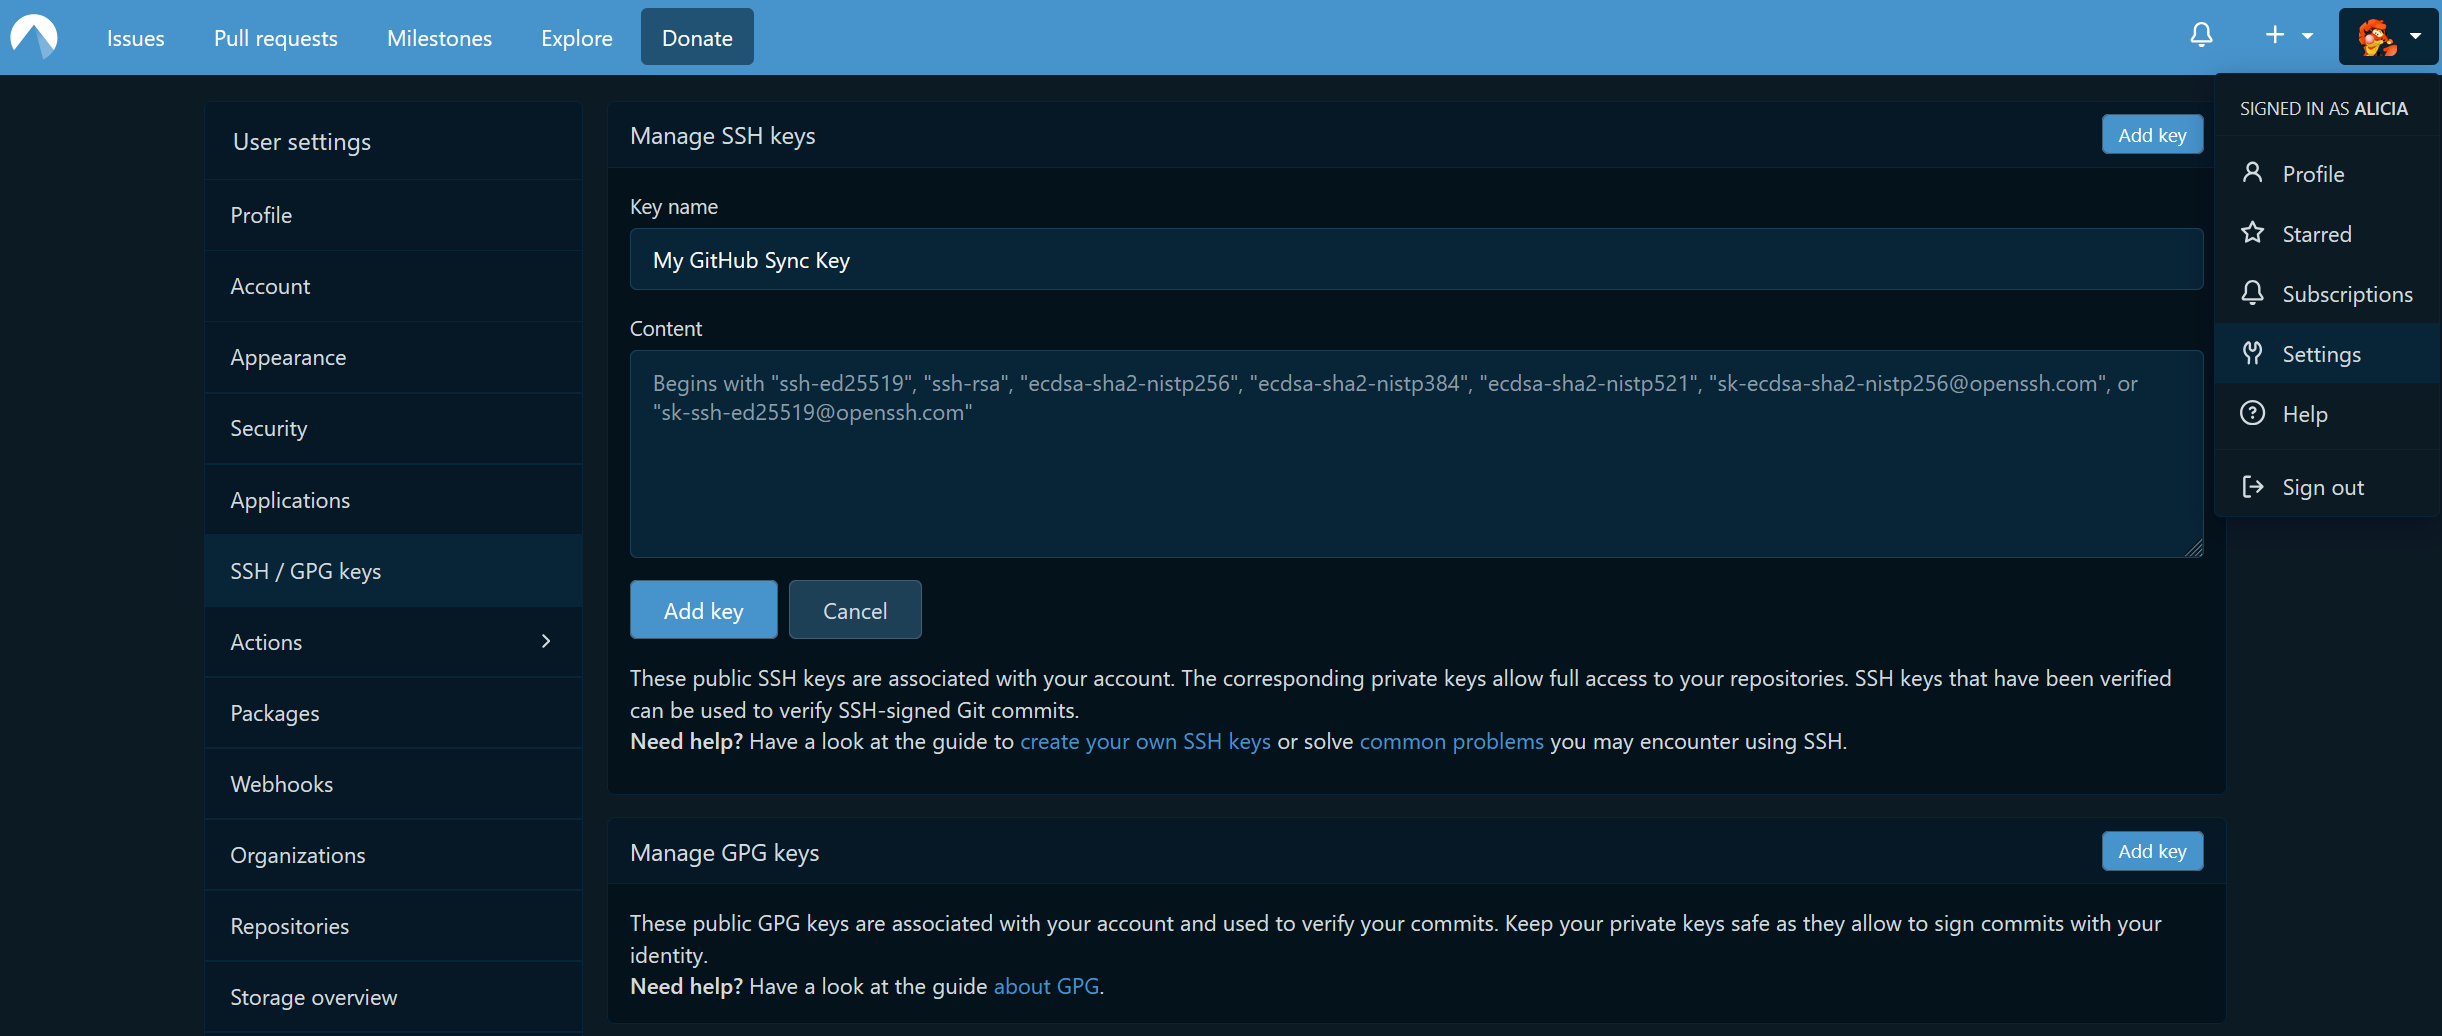This screenshot has width=2442, height=1036.
Task: Open the notifications bell icon
Action: [2201, 36]
